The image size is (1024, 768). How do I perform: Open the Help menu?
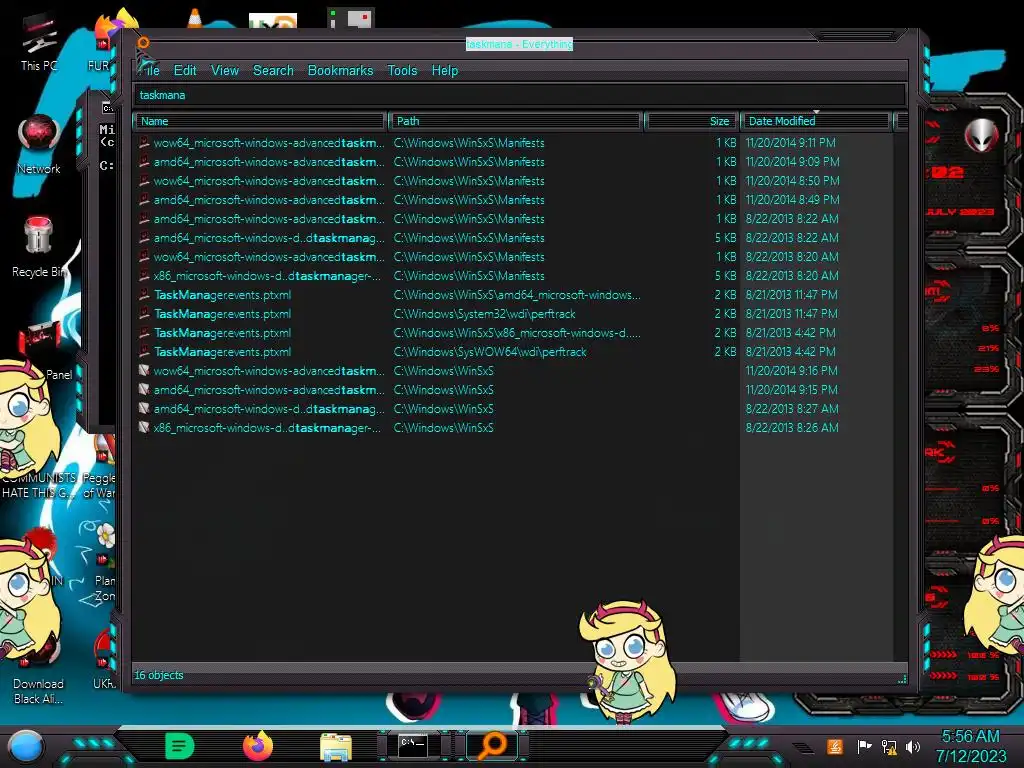(x=445, y=71)
